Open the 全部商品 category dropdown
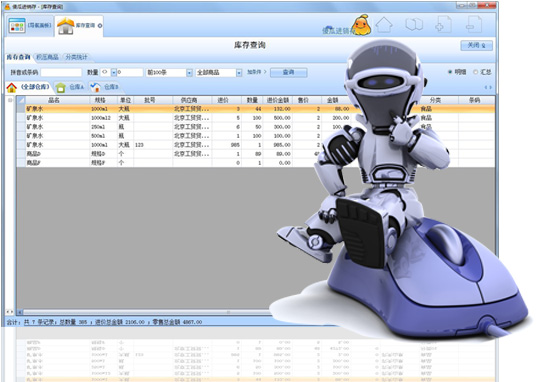This screenshot has width=553, height=382. pyautogui.click(x=239, y=73)
